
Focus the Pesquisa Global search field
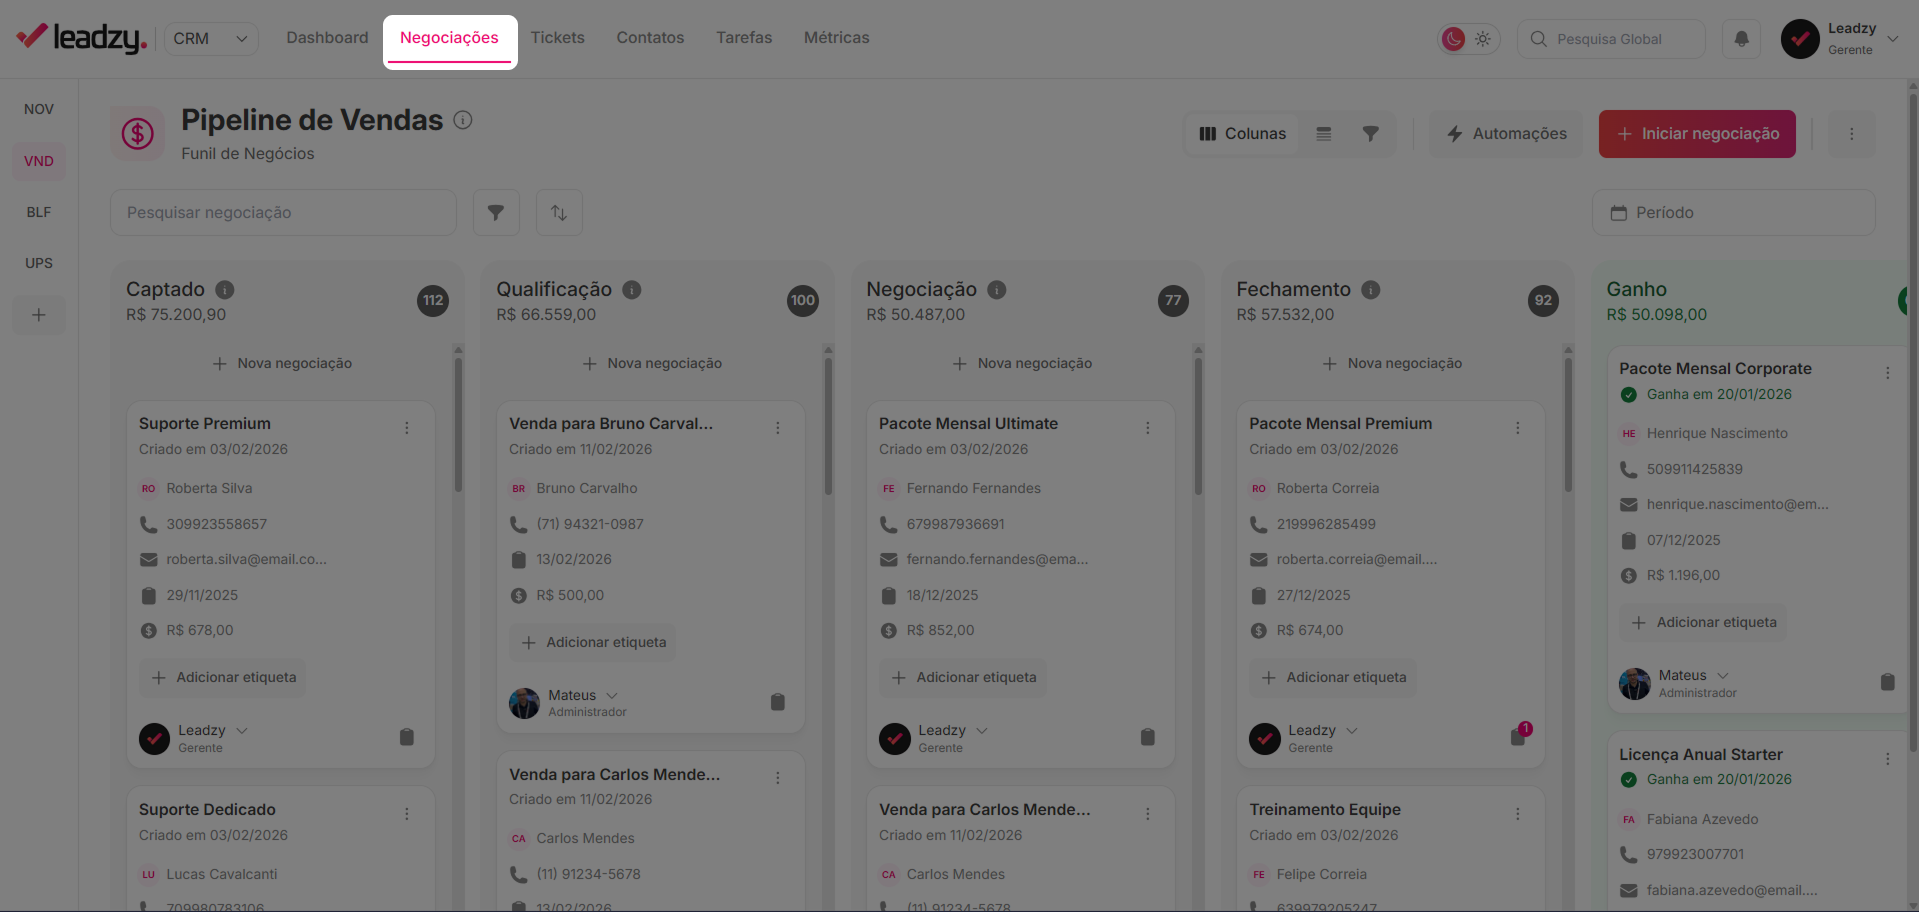point(1610,39)
